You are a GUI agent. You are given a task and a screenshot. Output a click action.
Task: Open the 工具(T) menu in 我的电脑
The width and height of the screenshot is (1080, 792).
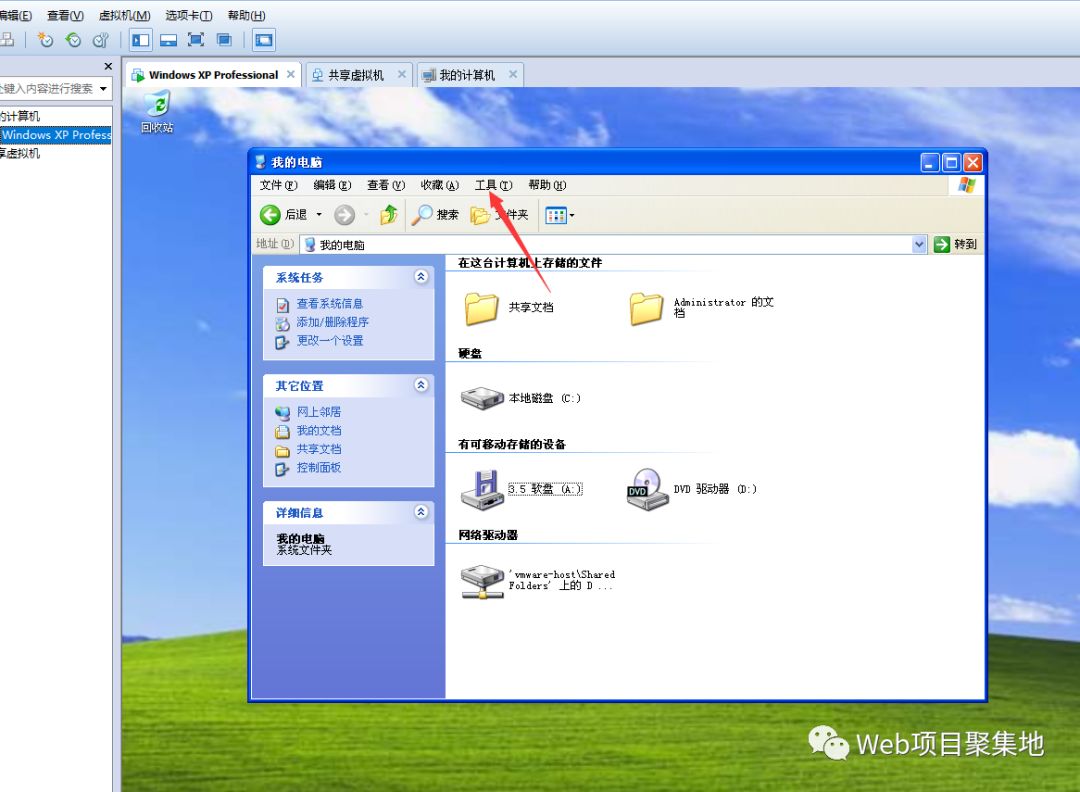click(493, 185)
